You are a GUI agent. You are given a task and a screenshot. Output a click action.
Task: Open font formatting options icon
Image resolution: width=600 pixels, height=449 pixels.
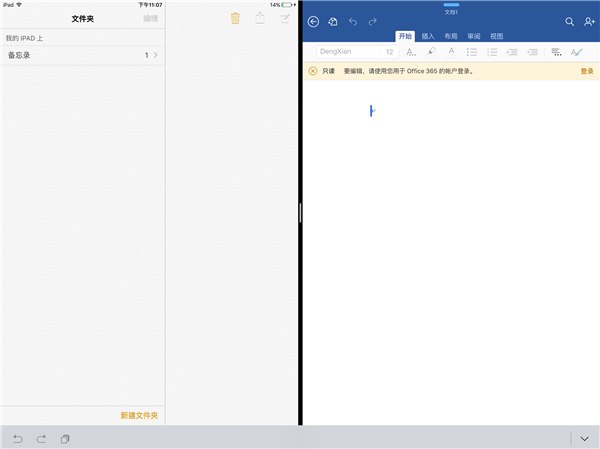(x=411, y=52)
